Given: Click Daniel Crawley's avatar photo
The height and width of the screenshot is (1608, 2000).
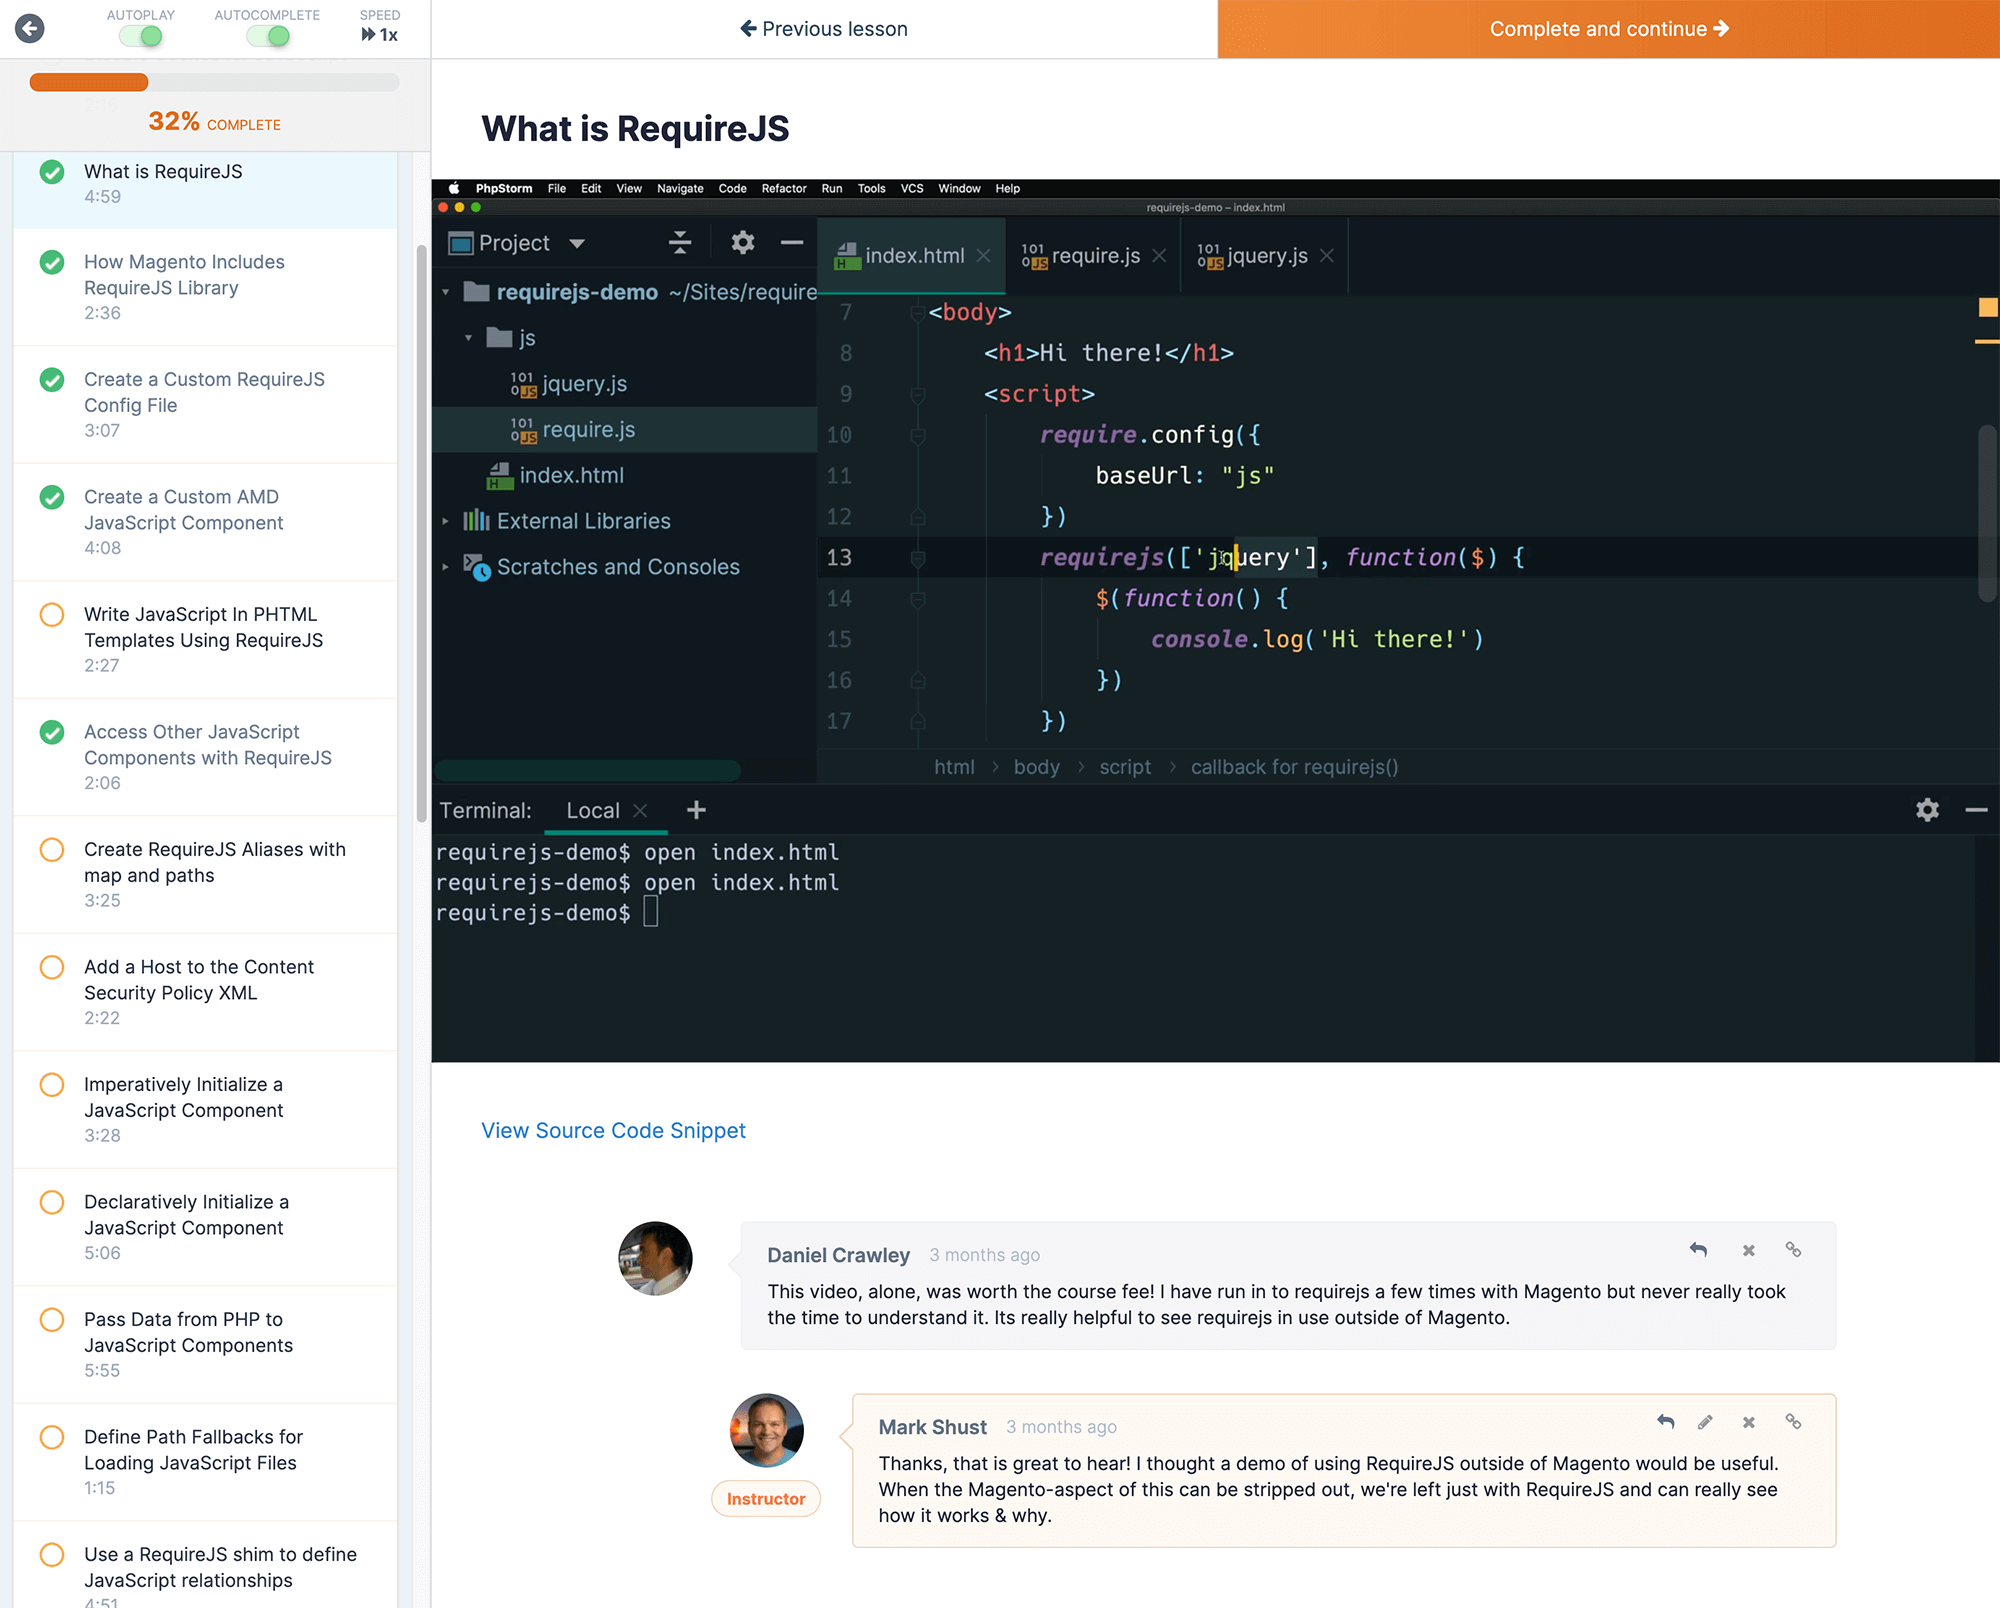Looking at the screenshot, I should coord(655,1258).
